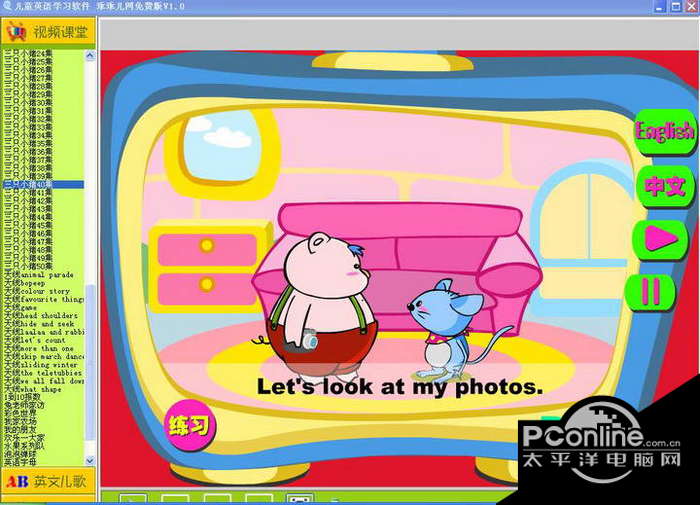Open the 'hide and seek' lesson
Screen dimensions: 700x505
point(39,324)
